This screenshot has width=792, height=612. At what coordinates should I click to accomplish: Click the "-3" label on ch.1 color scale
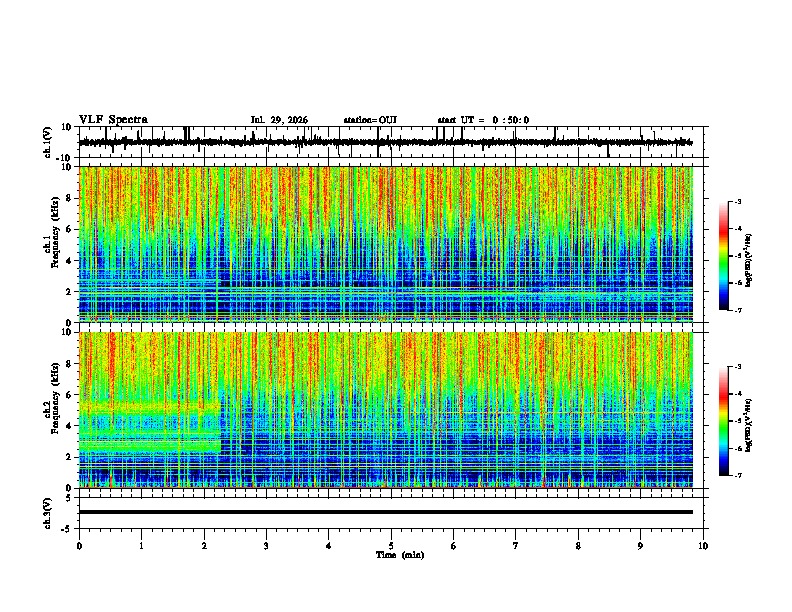pos(737,202)
